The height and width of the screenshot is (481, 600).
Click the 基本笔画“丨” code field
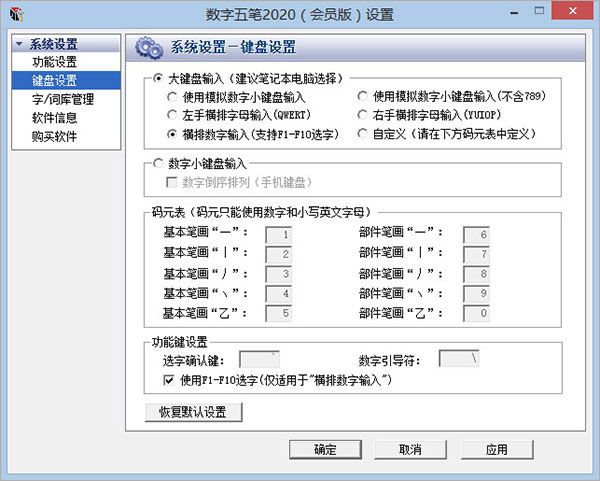click(279, 254)
